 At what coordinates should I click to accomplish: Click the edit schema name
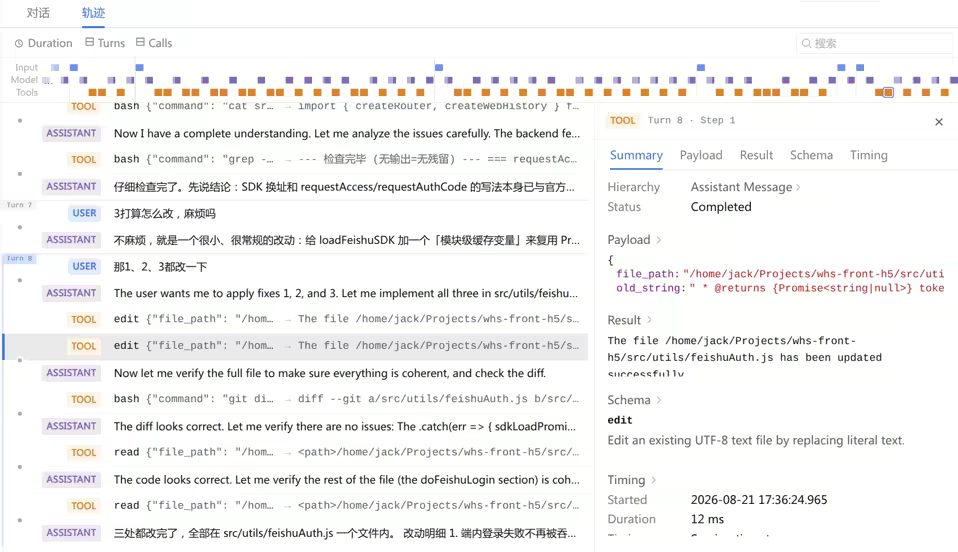[620, 420]
